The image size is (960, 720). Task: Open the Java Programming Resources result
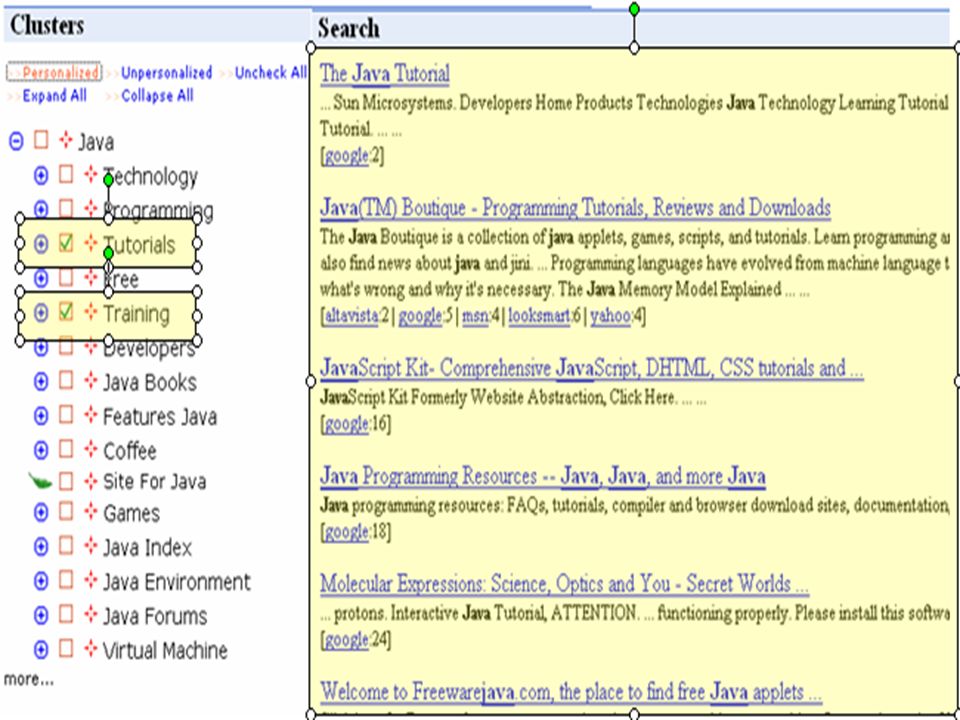tap(542, 476)
